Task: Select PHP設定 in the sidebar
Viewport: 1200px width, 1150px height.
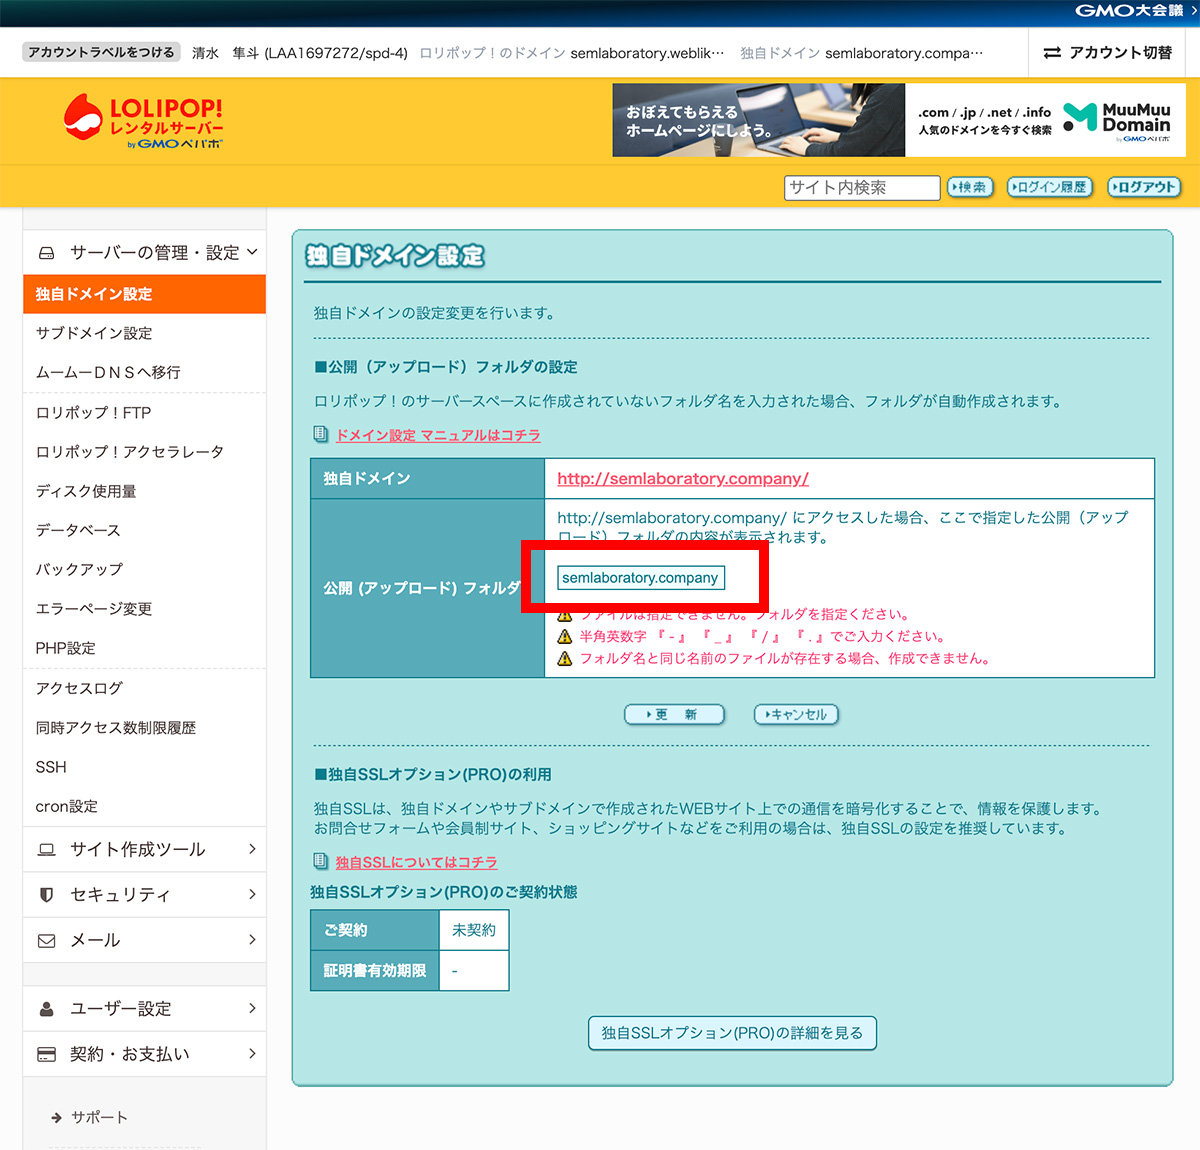Action: [x=64, y=647]
